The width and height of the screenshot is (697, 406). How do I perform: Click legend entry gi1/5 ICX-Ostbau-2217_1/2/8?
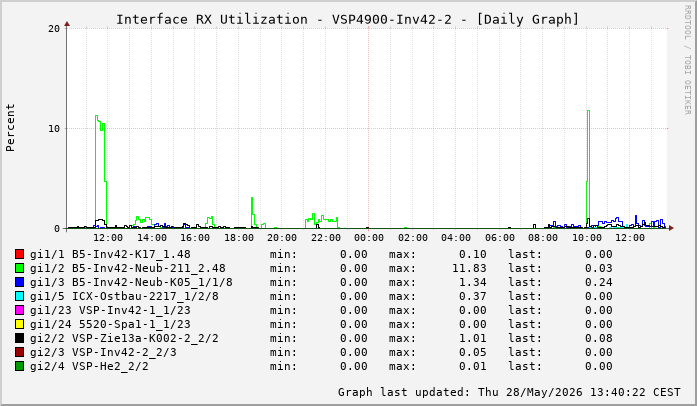(124, 296)
